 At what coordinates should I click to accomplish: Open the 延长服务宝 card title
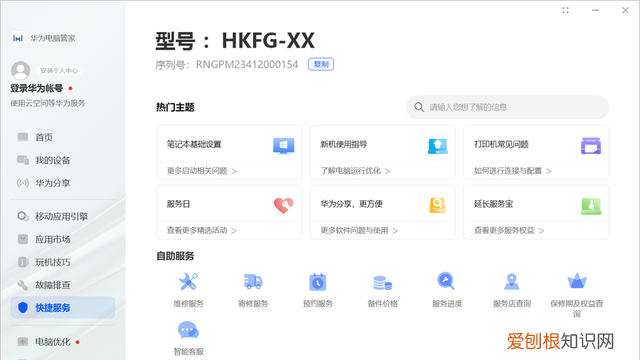tap(493, 204)
